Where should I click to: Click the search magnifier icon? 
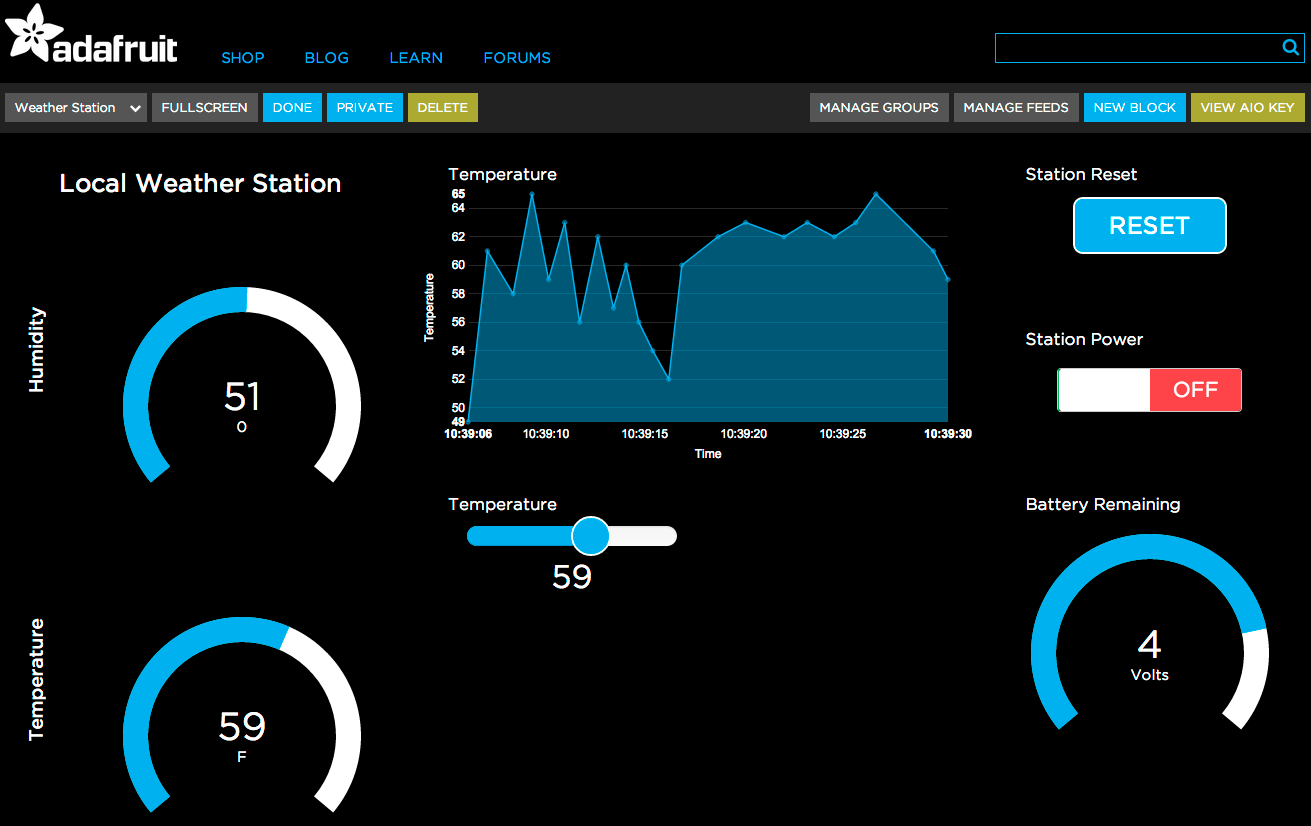[1290, 47]
